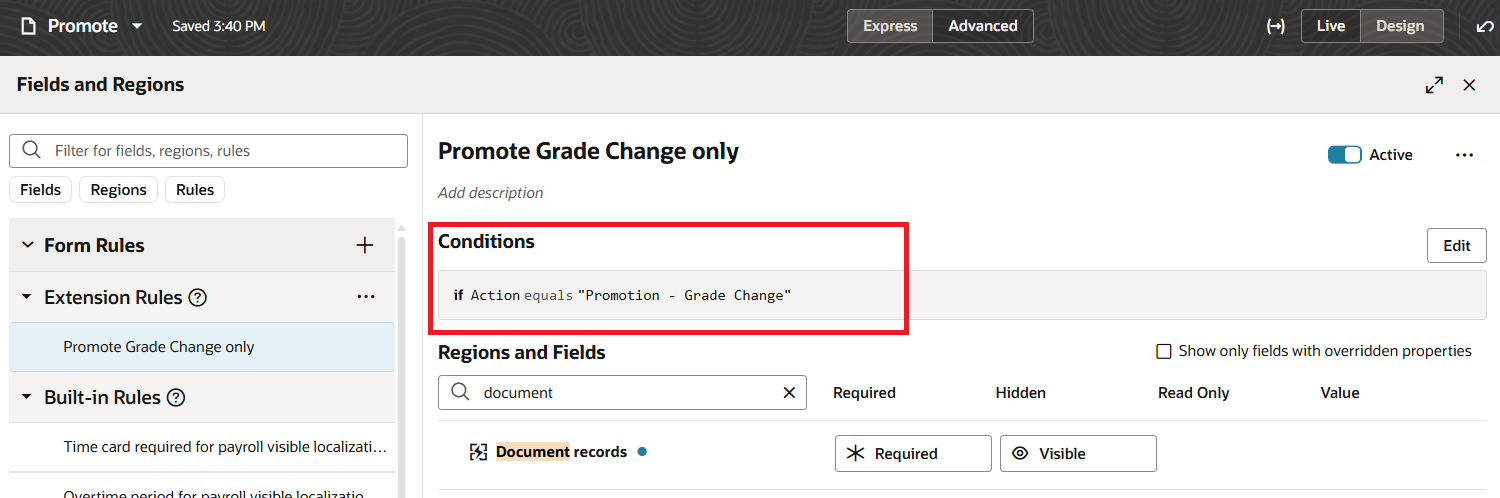The image size is (1500, 498).
Task: Open rule actions menu beside Active
Action: (x=1465, y=155)
